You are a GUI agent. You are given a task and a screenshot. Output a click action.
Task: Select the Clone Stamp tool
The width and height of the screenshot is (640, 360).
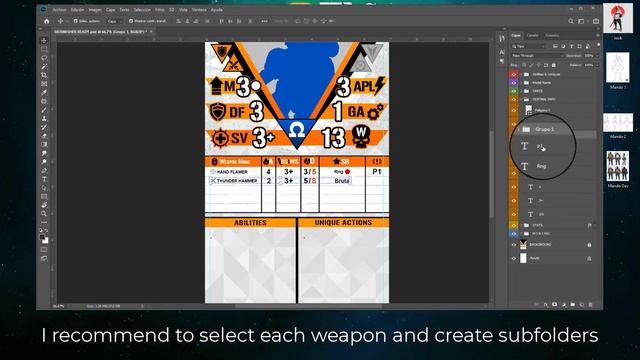pyautogui.click(x=44, y=118)
